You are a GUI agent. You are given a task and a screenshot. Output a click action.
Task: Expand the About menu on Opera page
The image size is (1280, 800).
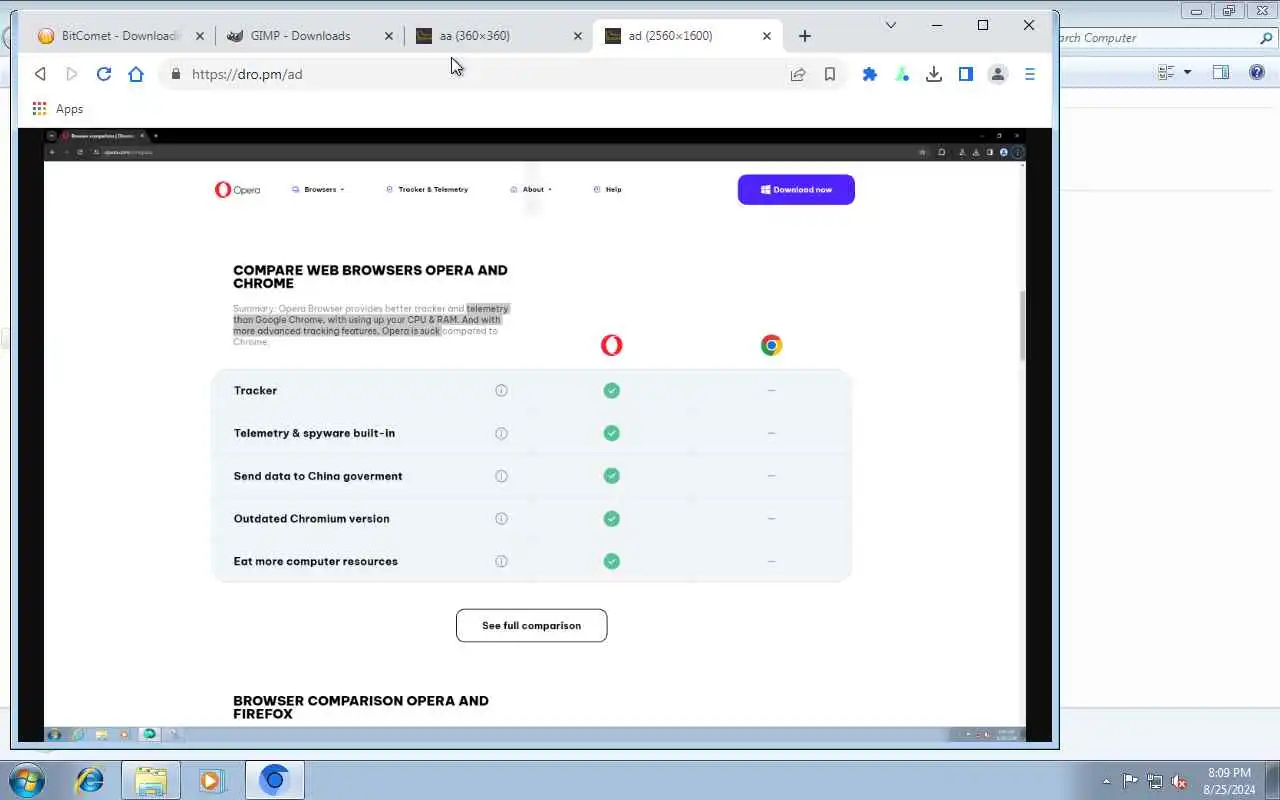[531, 189]
